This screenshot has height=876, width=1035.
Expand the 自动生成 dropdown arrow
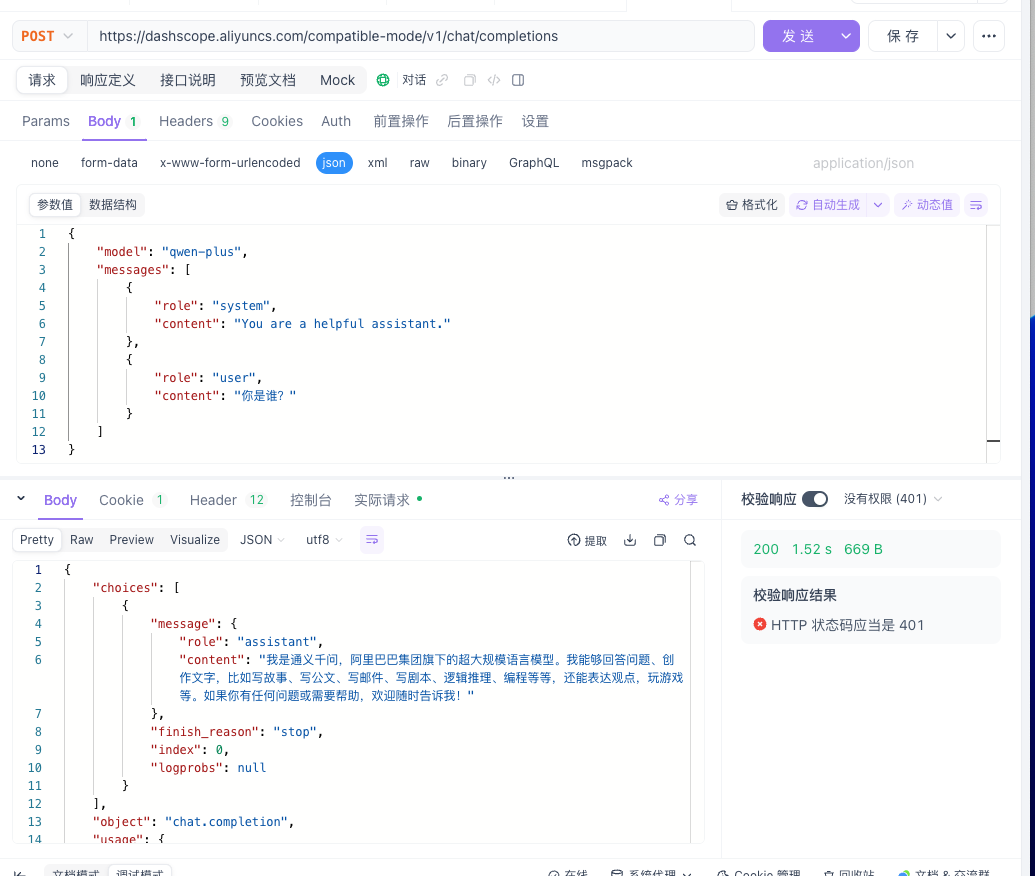click(878, 205)
